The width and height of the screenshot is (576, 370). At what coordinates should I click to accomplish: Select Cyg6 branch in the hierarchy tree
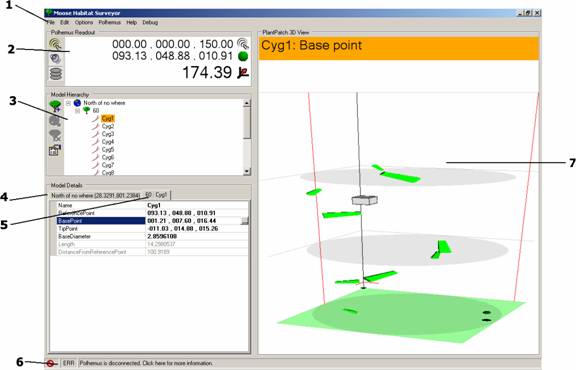click(x=108, y=157)
